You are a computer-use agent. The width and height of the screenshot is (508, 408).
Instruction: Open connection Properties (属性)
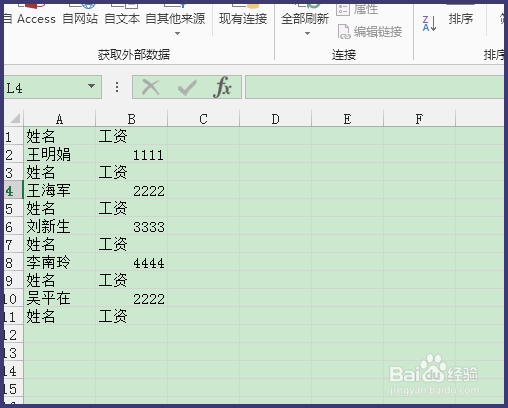(358, 9)
